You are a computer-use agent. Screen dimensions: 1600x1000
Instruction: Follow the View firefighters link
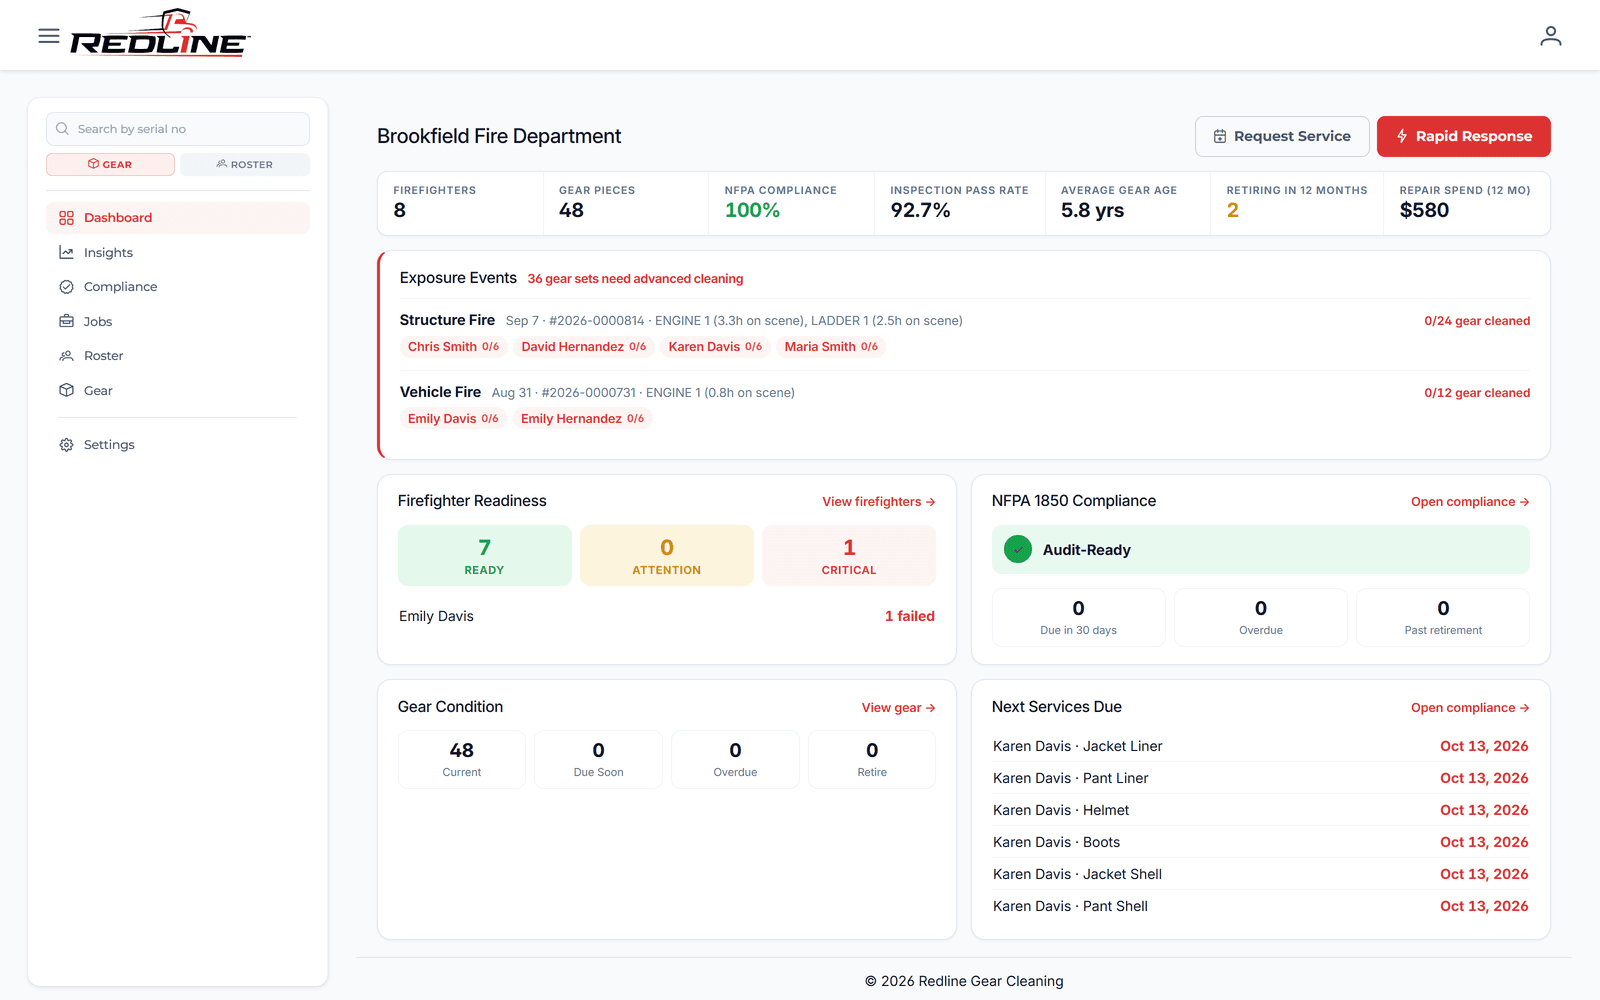pyautogui.click(x=879, y=502)
